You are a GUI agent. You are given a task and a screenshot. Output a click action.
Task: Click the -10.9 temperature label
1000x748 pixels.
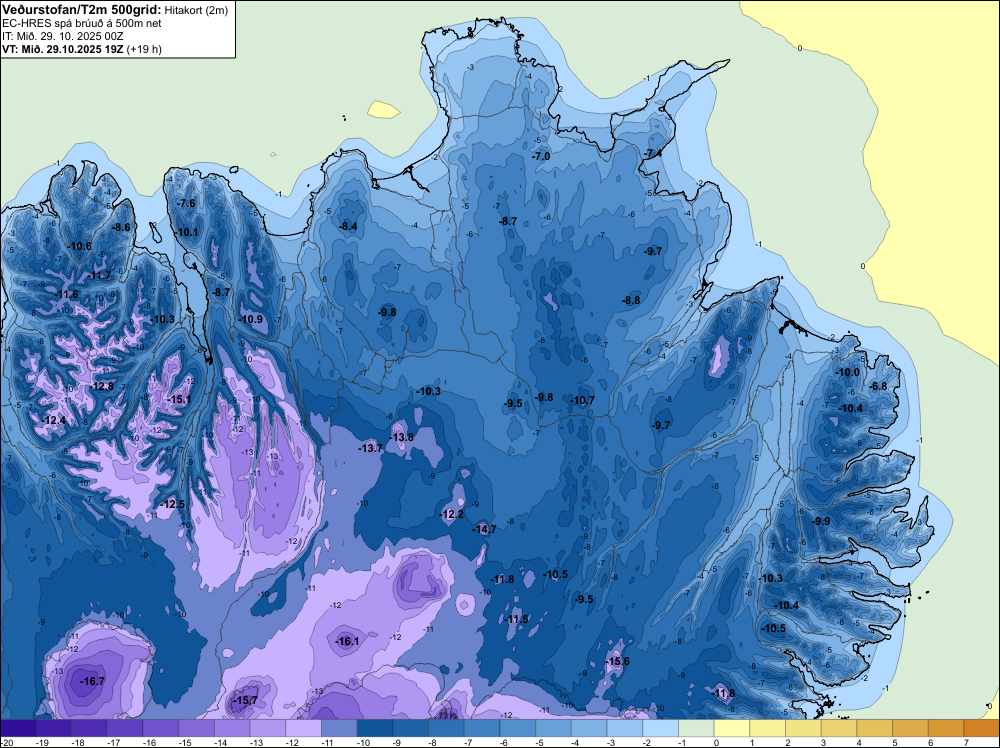tap(251, 319)
